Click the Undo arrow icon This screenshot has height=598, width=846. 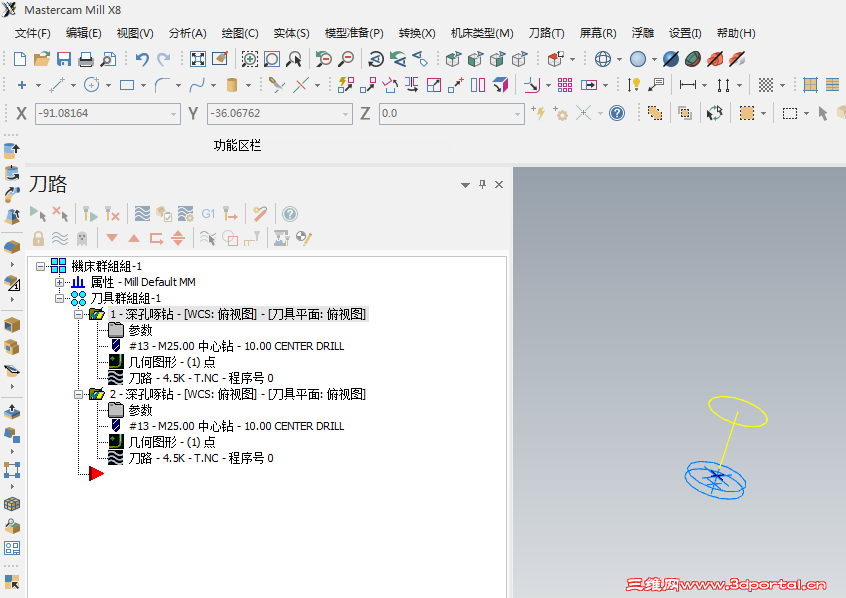tap(142, 59)
